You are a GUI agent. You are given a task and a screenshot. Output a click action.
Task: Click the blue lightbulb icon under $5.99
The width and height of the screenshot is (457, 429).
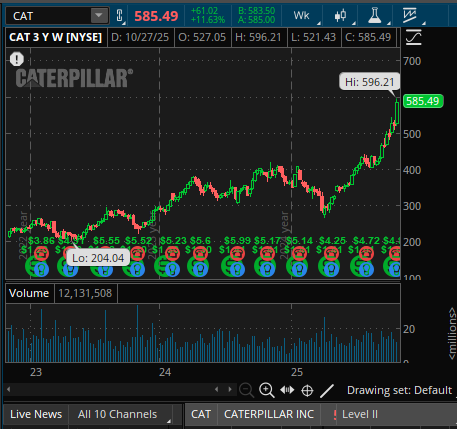[x=237, y=269]
